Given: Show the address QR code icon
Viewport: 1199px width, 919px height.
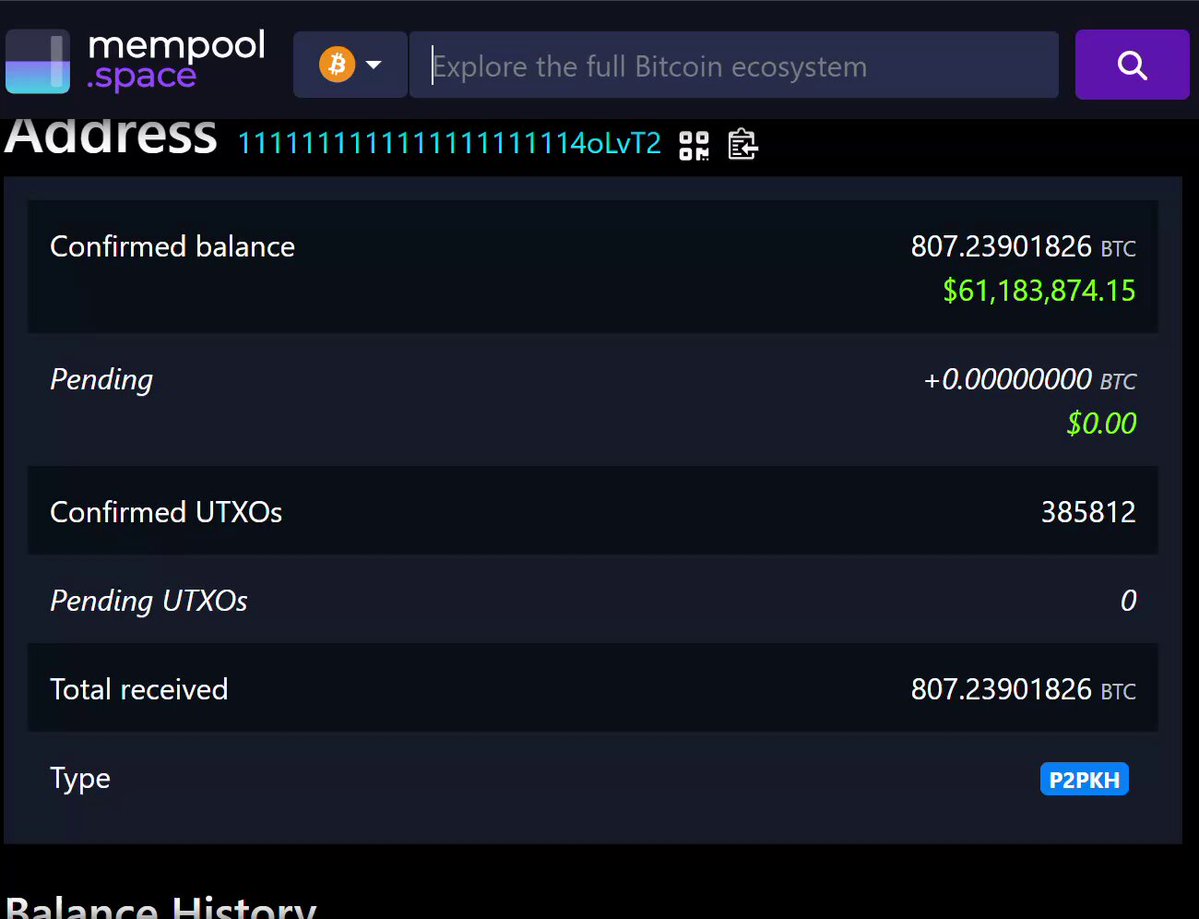Looking at the screenshot, I should click(x=694, y=145).
